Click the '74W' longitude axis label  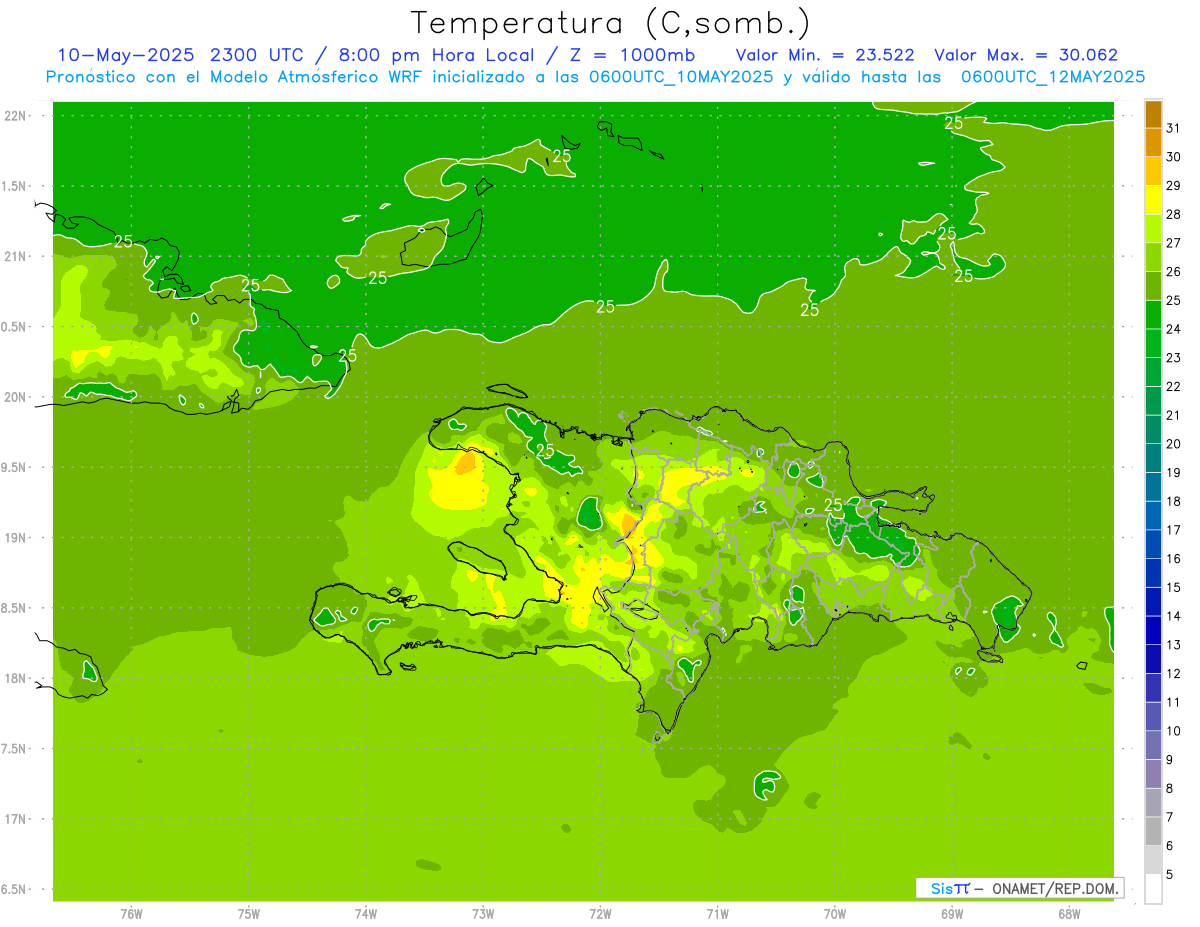pyautogui.click(x=366, y=914)
